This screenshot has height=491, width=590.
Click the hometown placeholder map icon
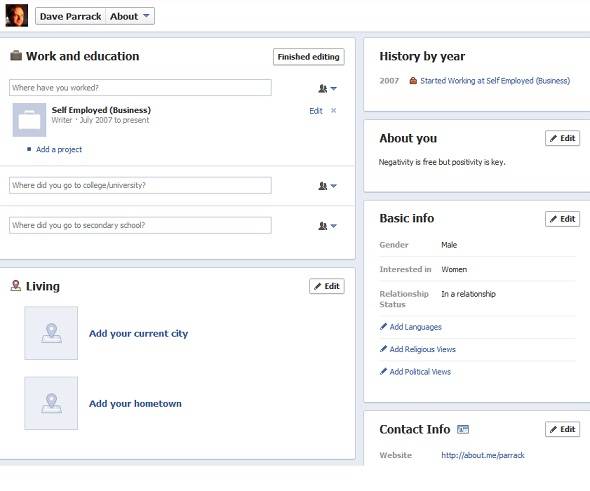click(x=51, y=403)
